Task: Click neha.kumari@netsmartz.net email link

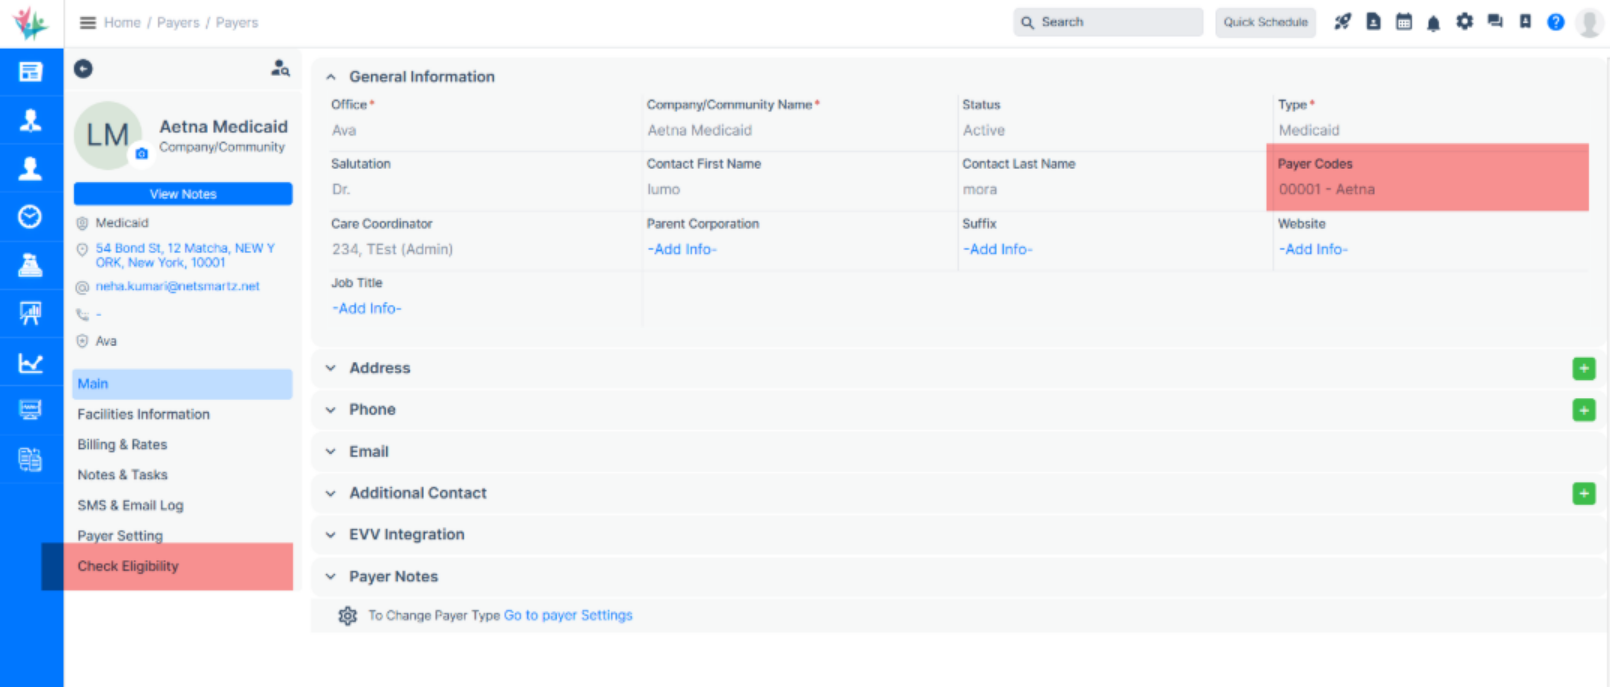Action: [177, 286]
